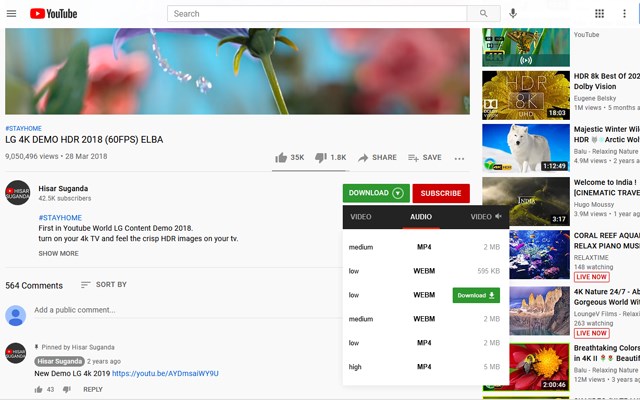Open 4K Nature 24/7 mountain thumbnail
Screen dimensions: 640x400
pyautogui.click(x=539, y=311)
